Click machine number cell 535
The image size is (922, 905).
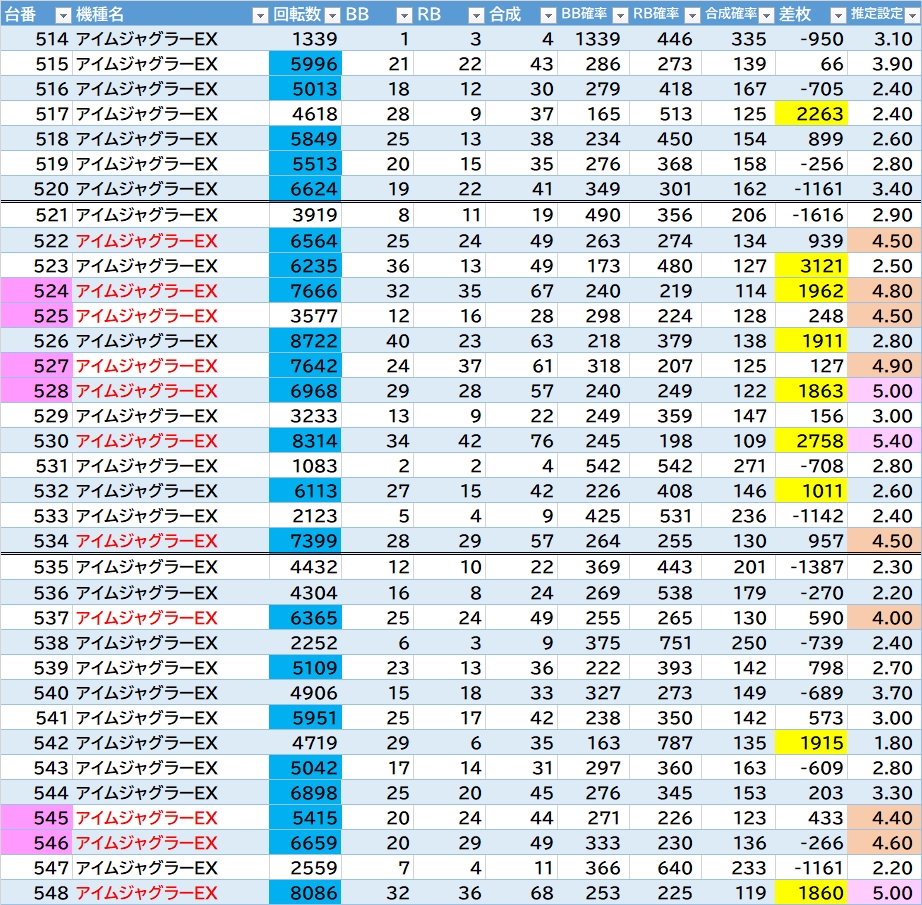point(36,567)
